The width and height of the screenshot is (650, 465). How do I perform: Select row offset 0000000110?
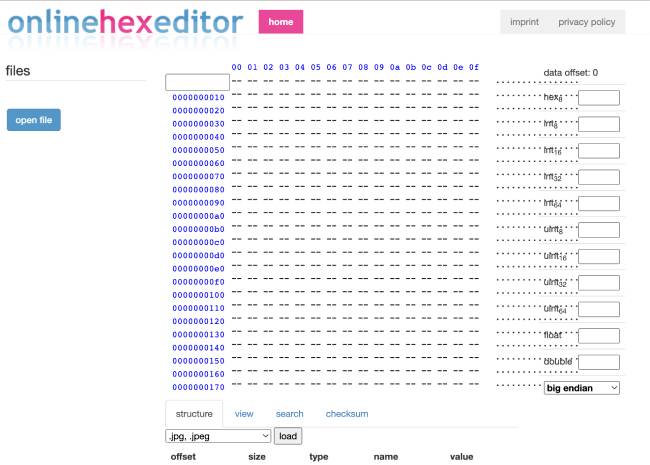198,308
